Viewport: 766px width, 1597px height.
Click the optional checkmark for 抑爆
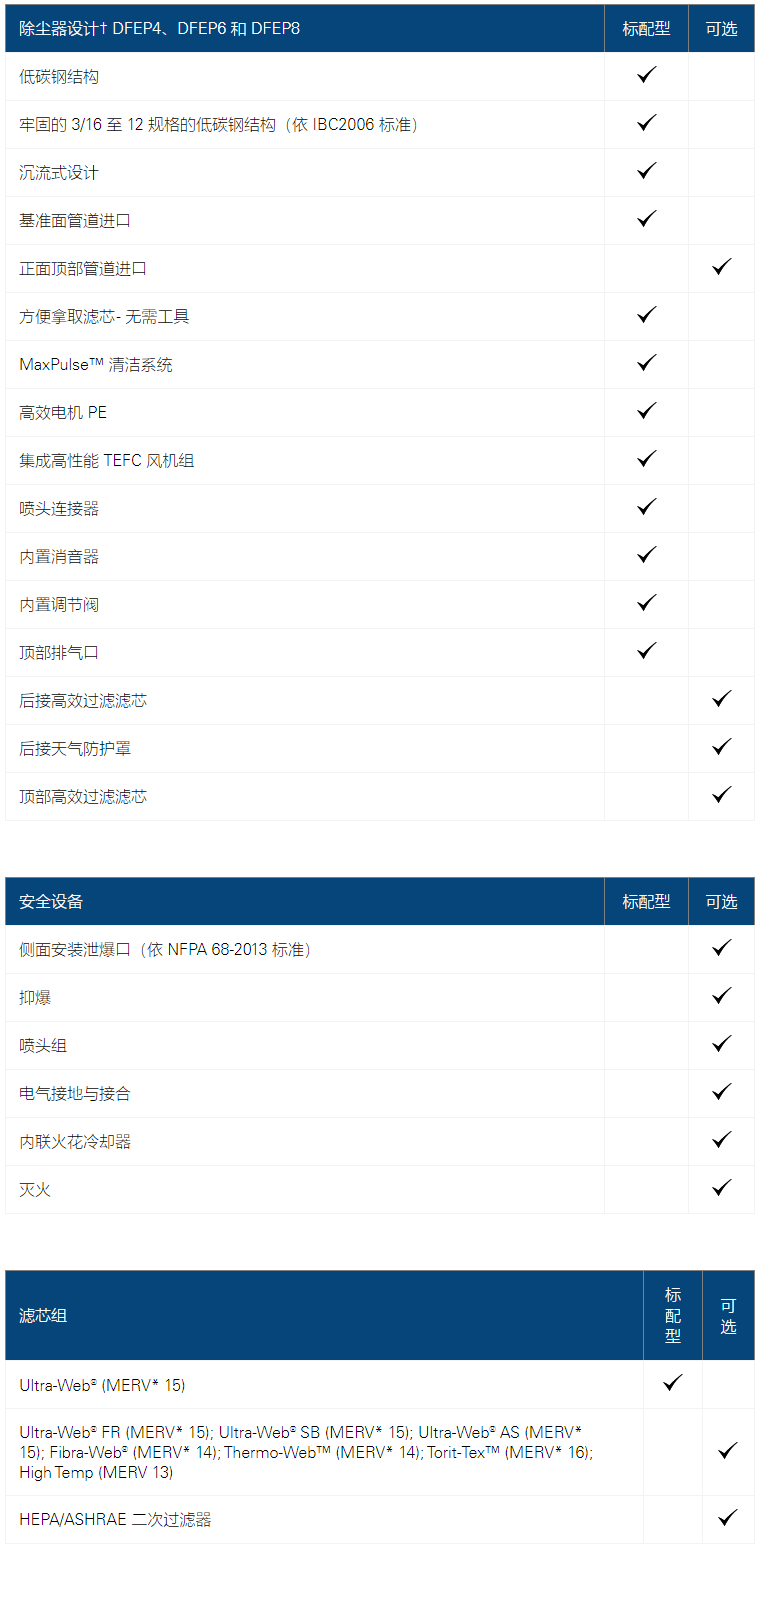pos(722,996)
